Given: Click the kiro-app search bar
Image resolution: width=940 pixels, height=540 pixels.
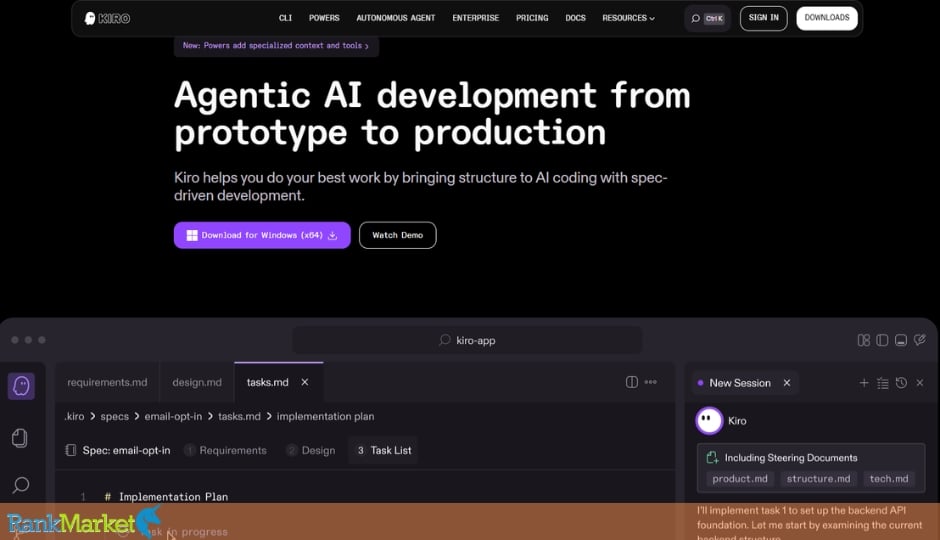Looking at the screenshot, I should (x=467, y=340).
